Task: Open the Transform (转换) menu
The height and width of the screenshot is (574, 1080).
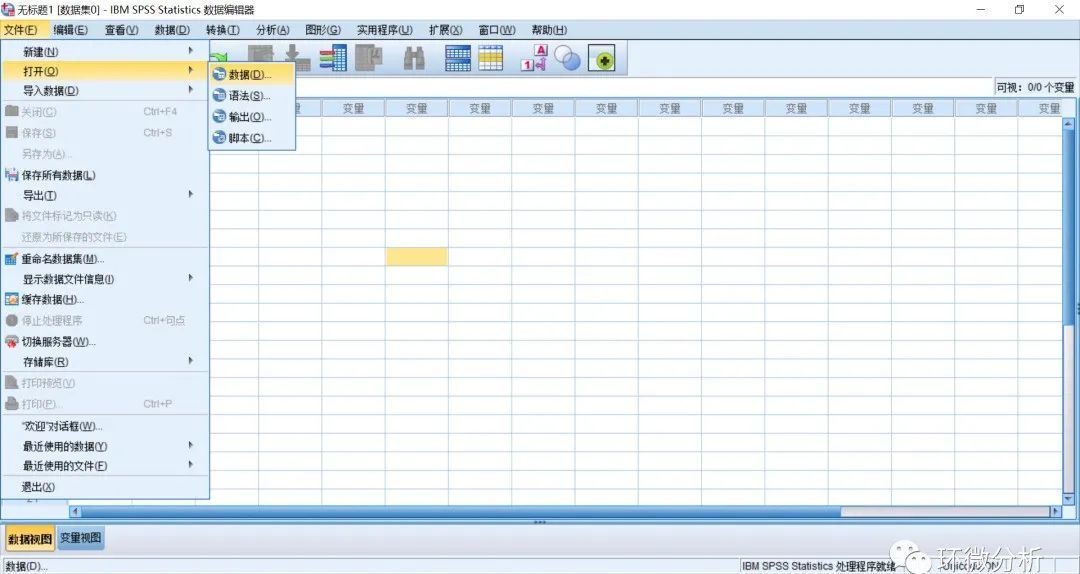Action: coord(222,30)
